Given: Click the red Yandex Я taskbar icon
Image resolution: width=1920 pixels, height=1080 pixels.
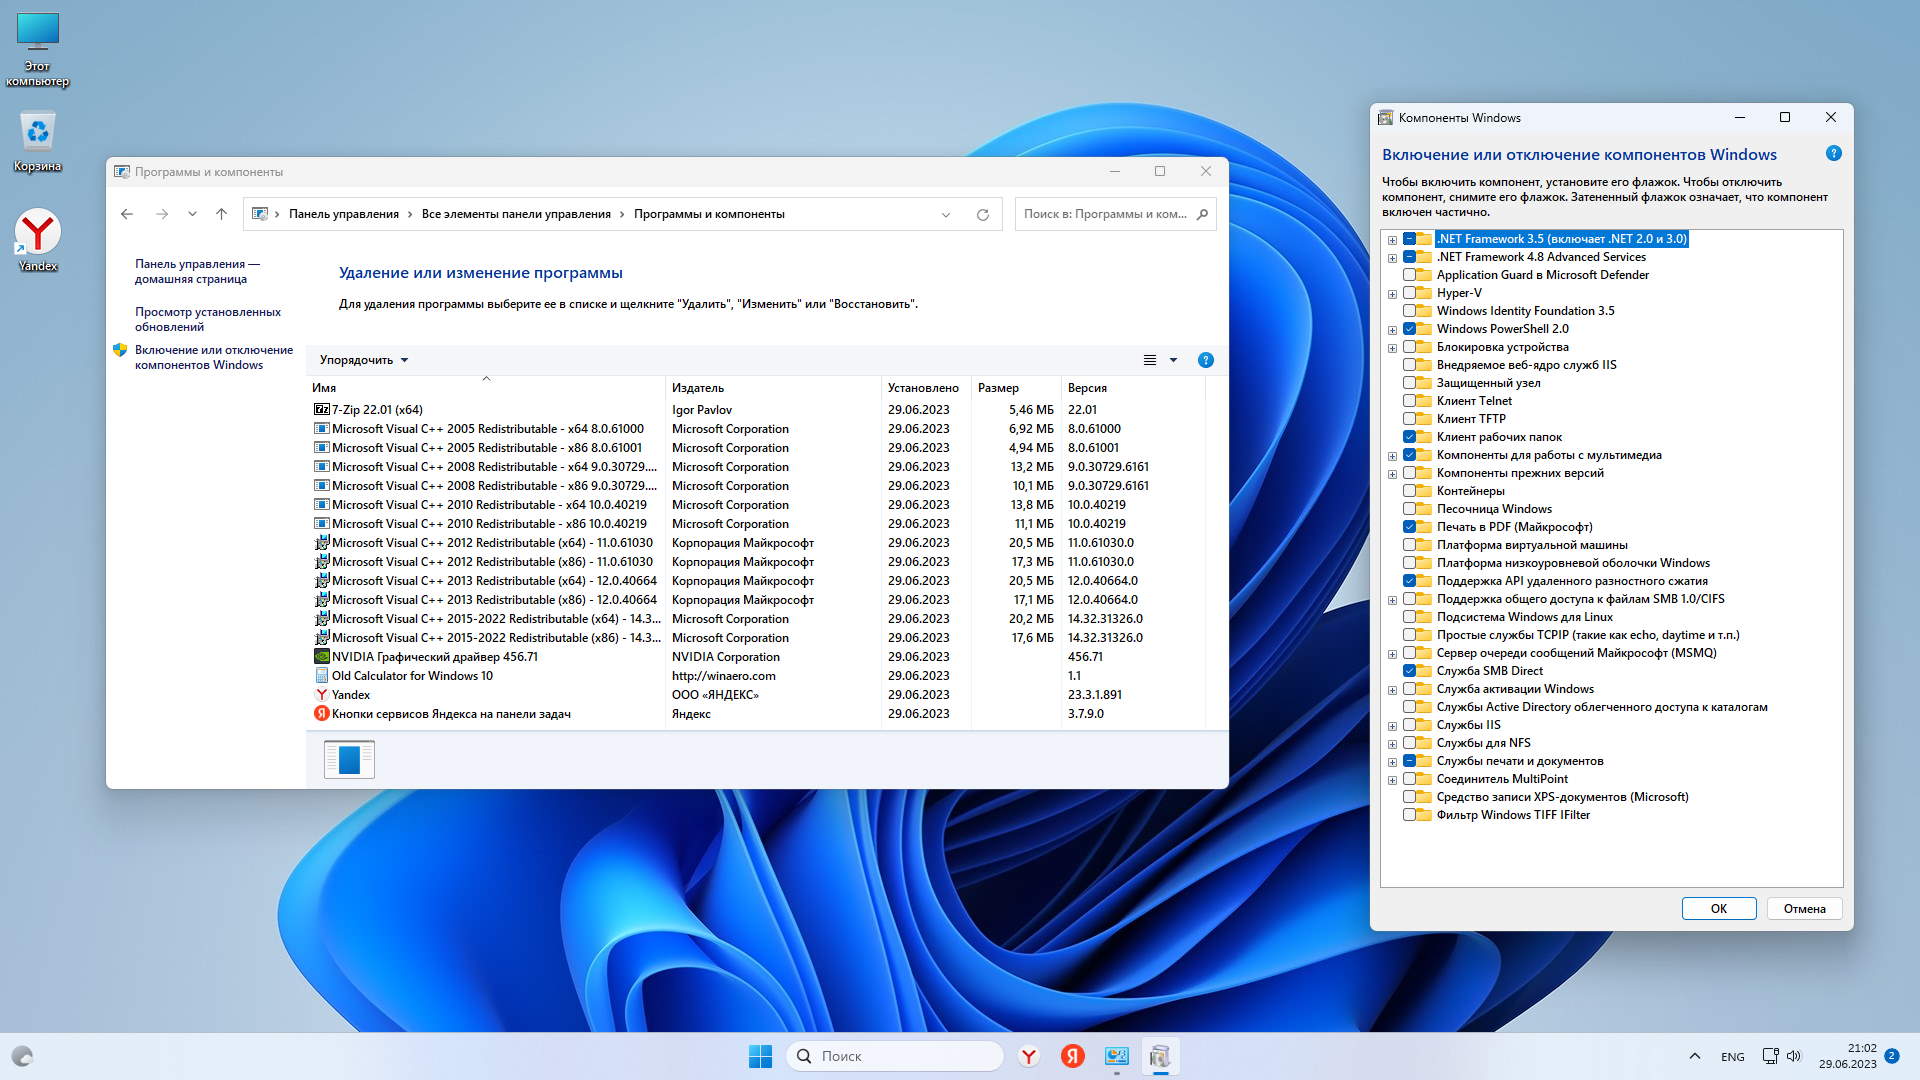Looking at the screenshot, I should (1072, 1056).
